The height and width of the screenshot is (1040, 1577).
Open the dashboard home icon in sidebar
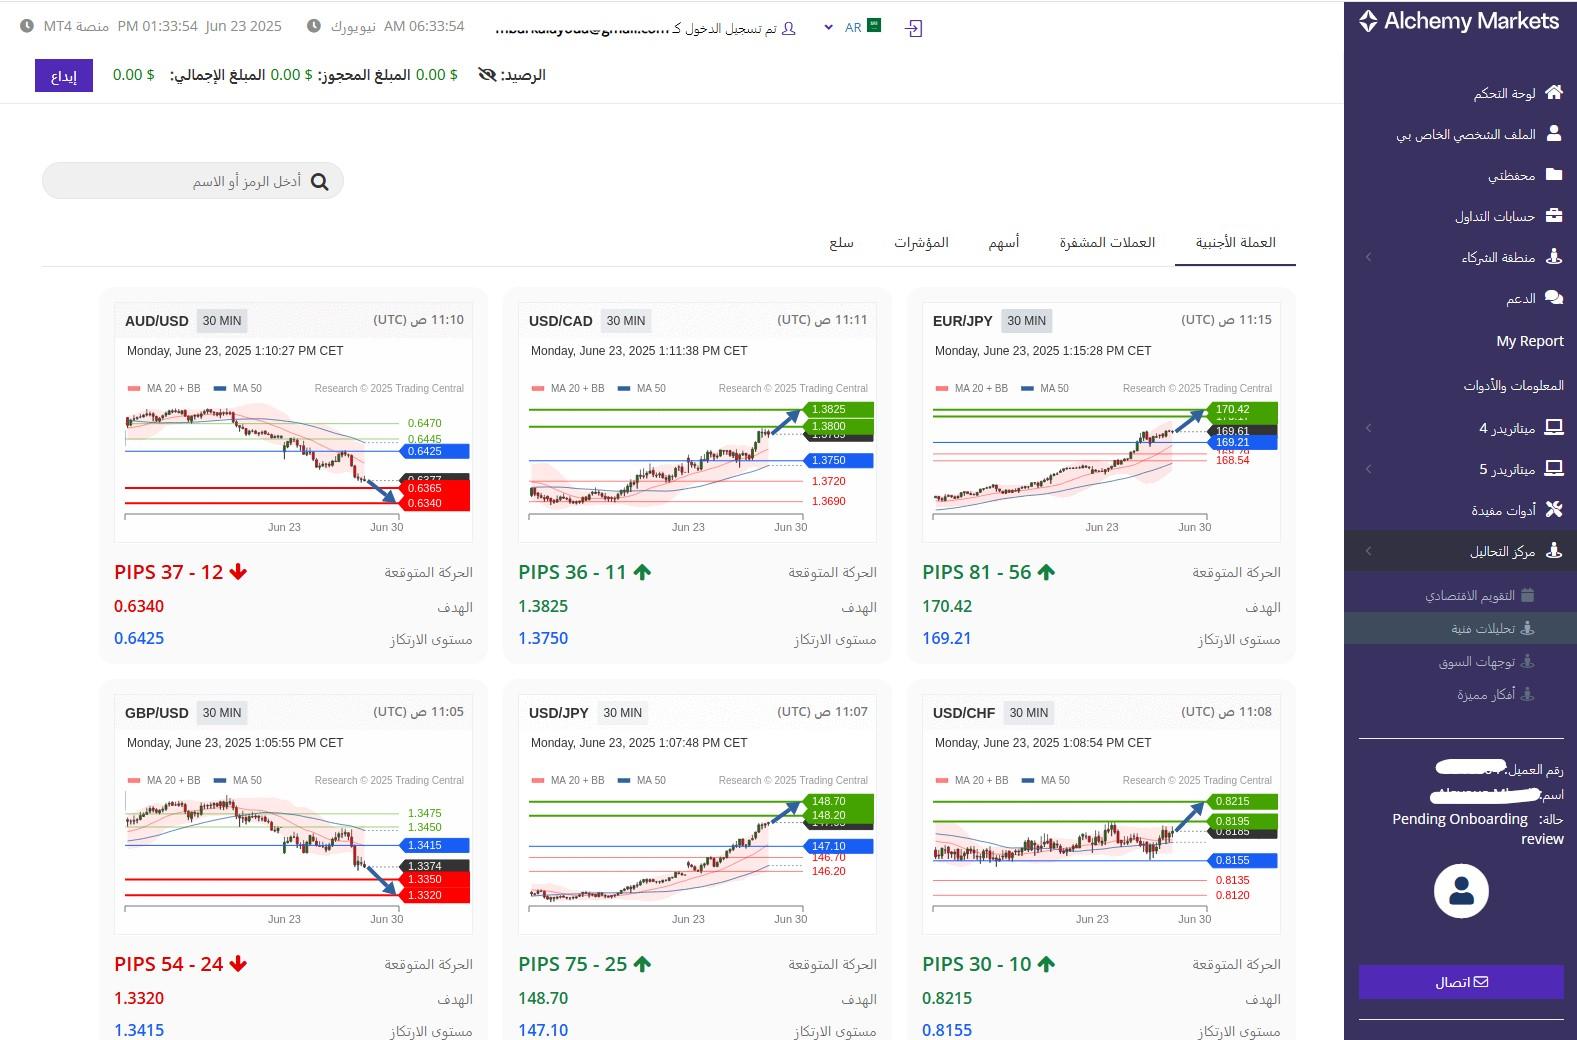[x=1553, y=92]
